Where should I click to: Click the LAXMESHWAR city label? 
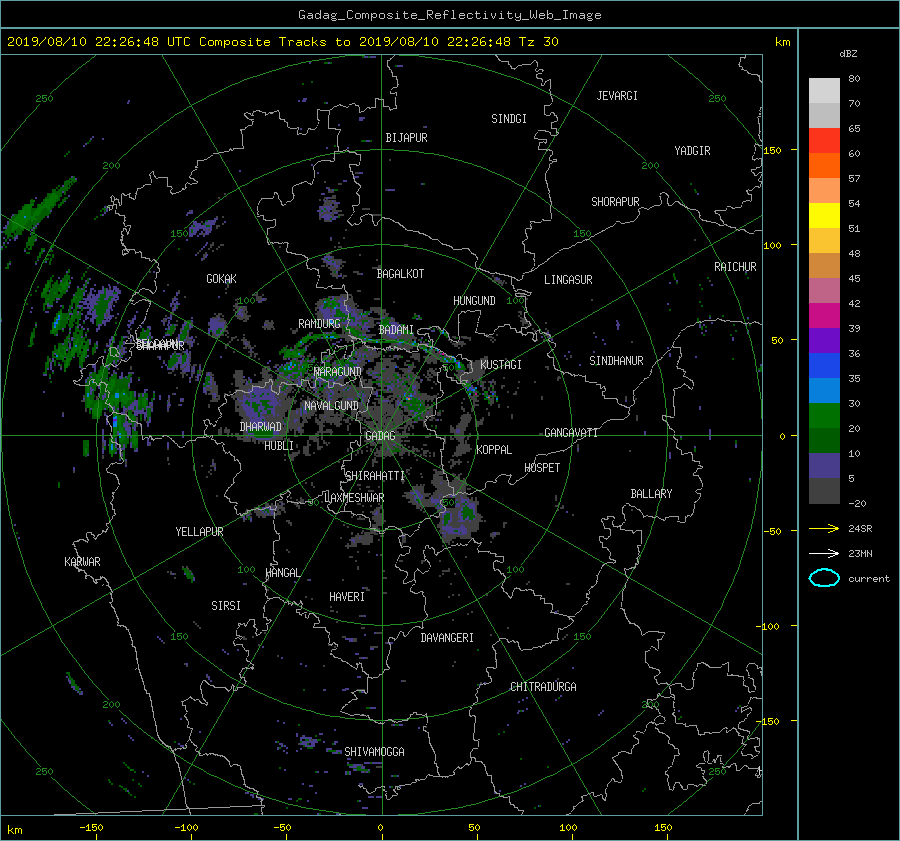354,498
